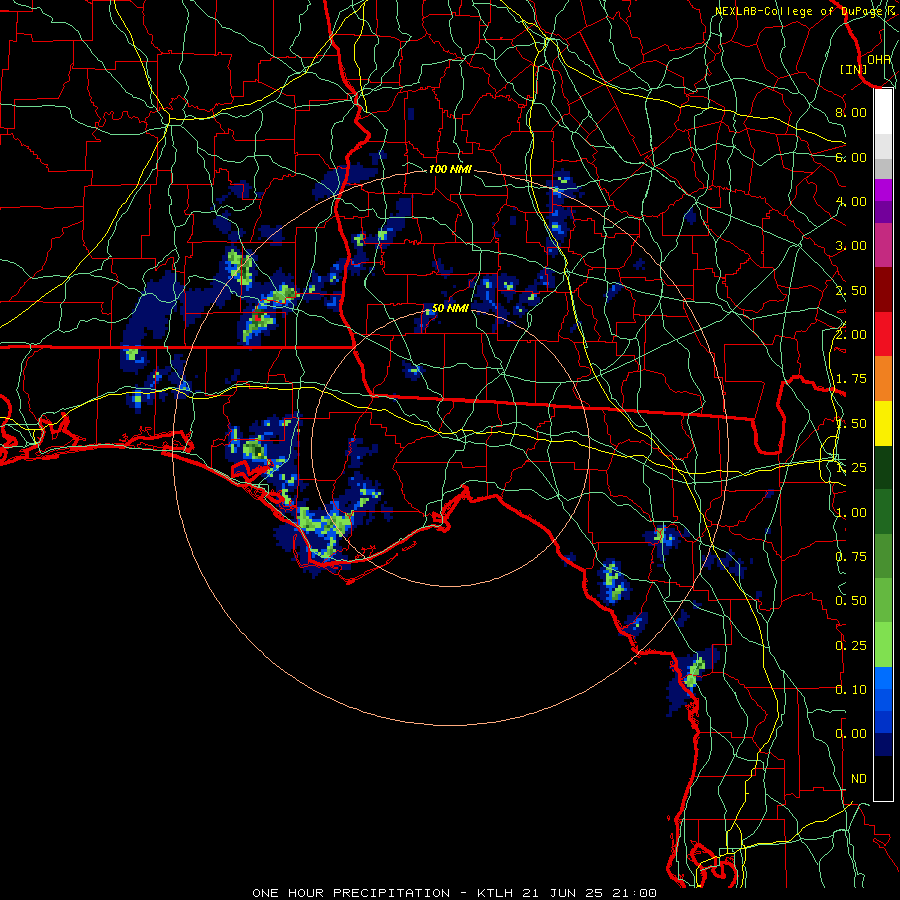Click the ND legend label

tap(859, 779)
